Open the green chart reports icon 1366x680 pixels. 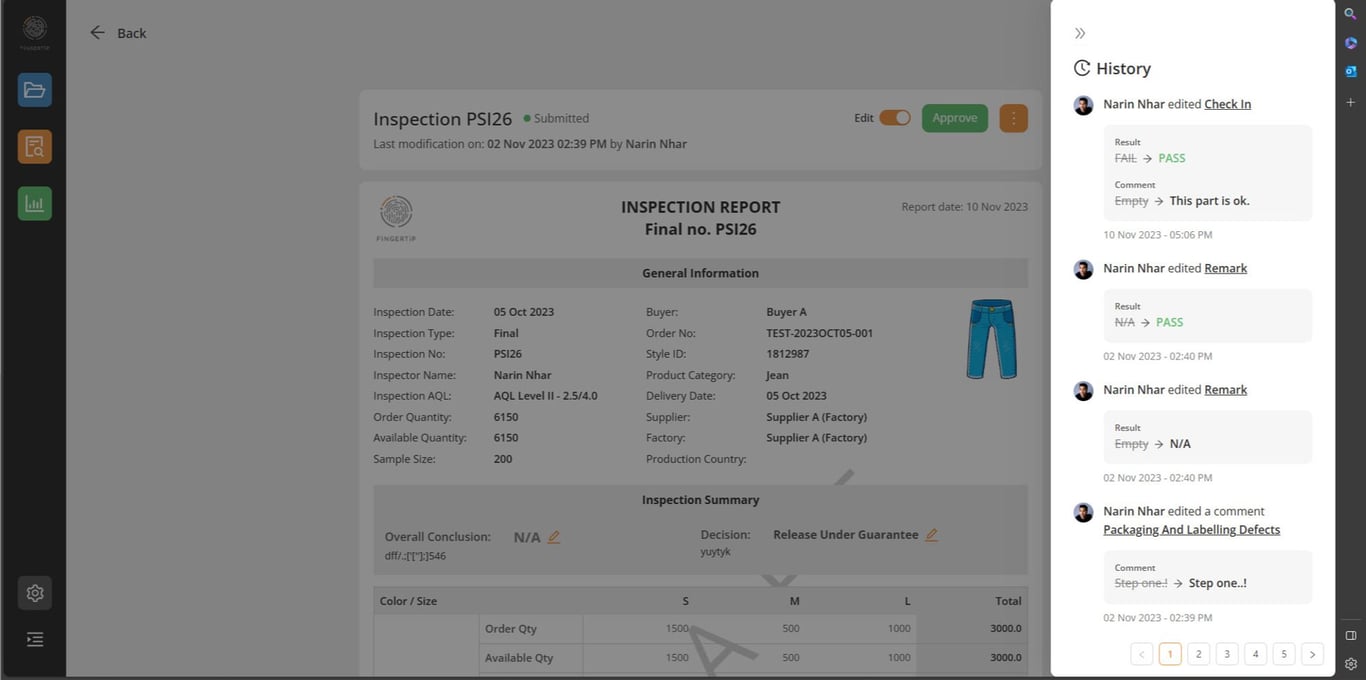[x=35, y=204]
